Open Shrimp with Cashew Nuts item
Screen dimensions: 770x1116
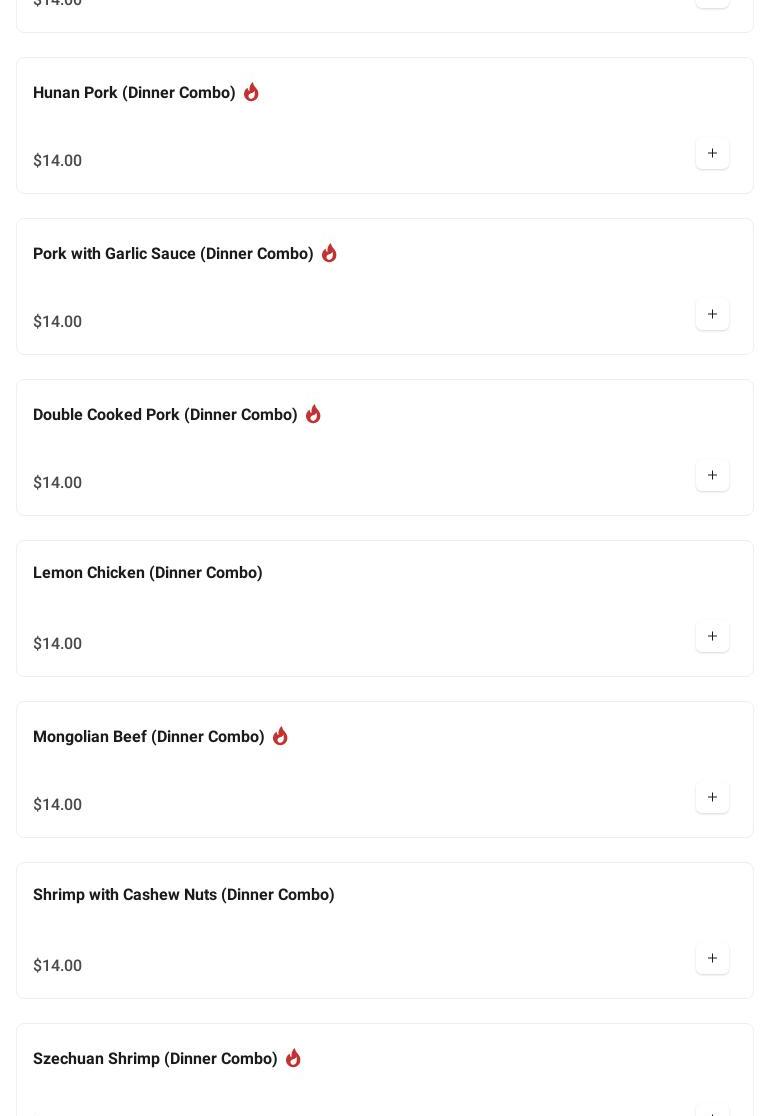[183, 895]
